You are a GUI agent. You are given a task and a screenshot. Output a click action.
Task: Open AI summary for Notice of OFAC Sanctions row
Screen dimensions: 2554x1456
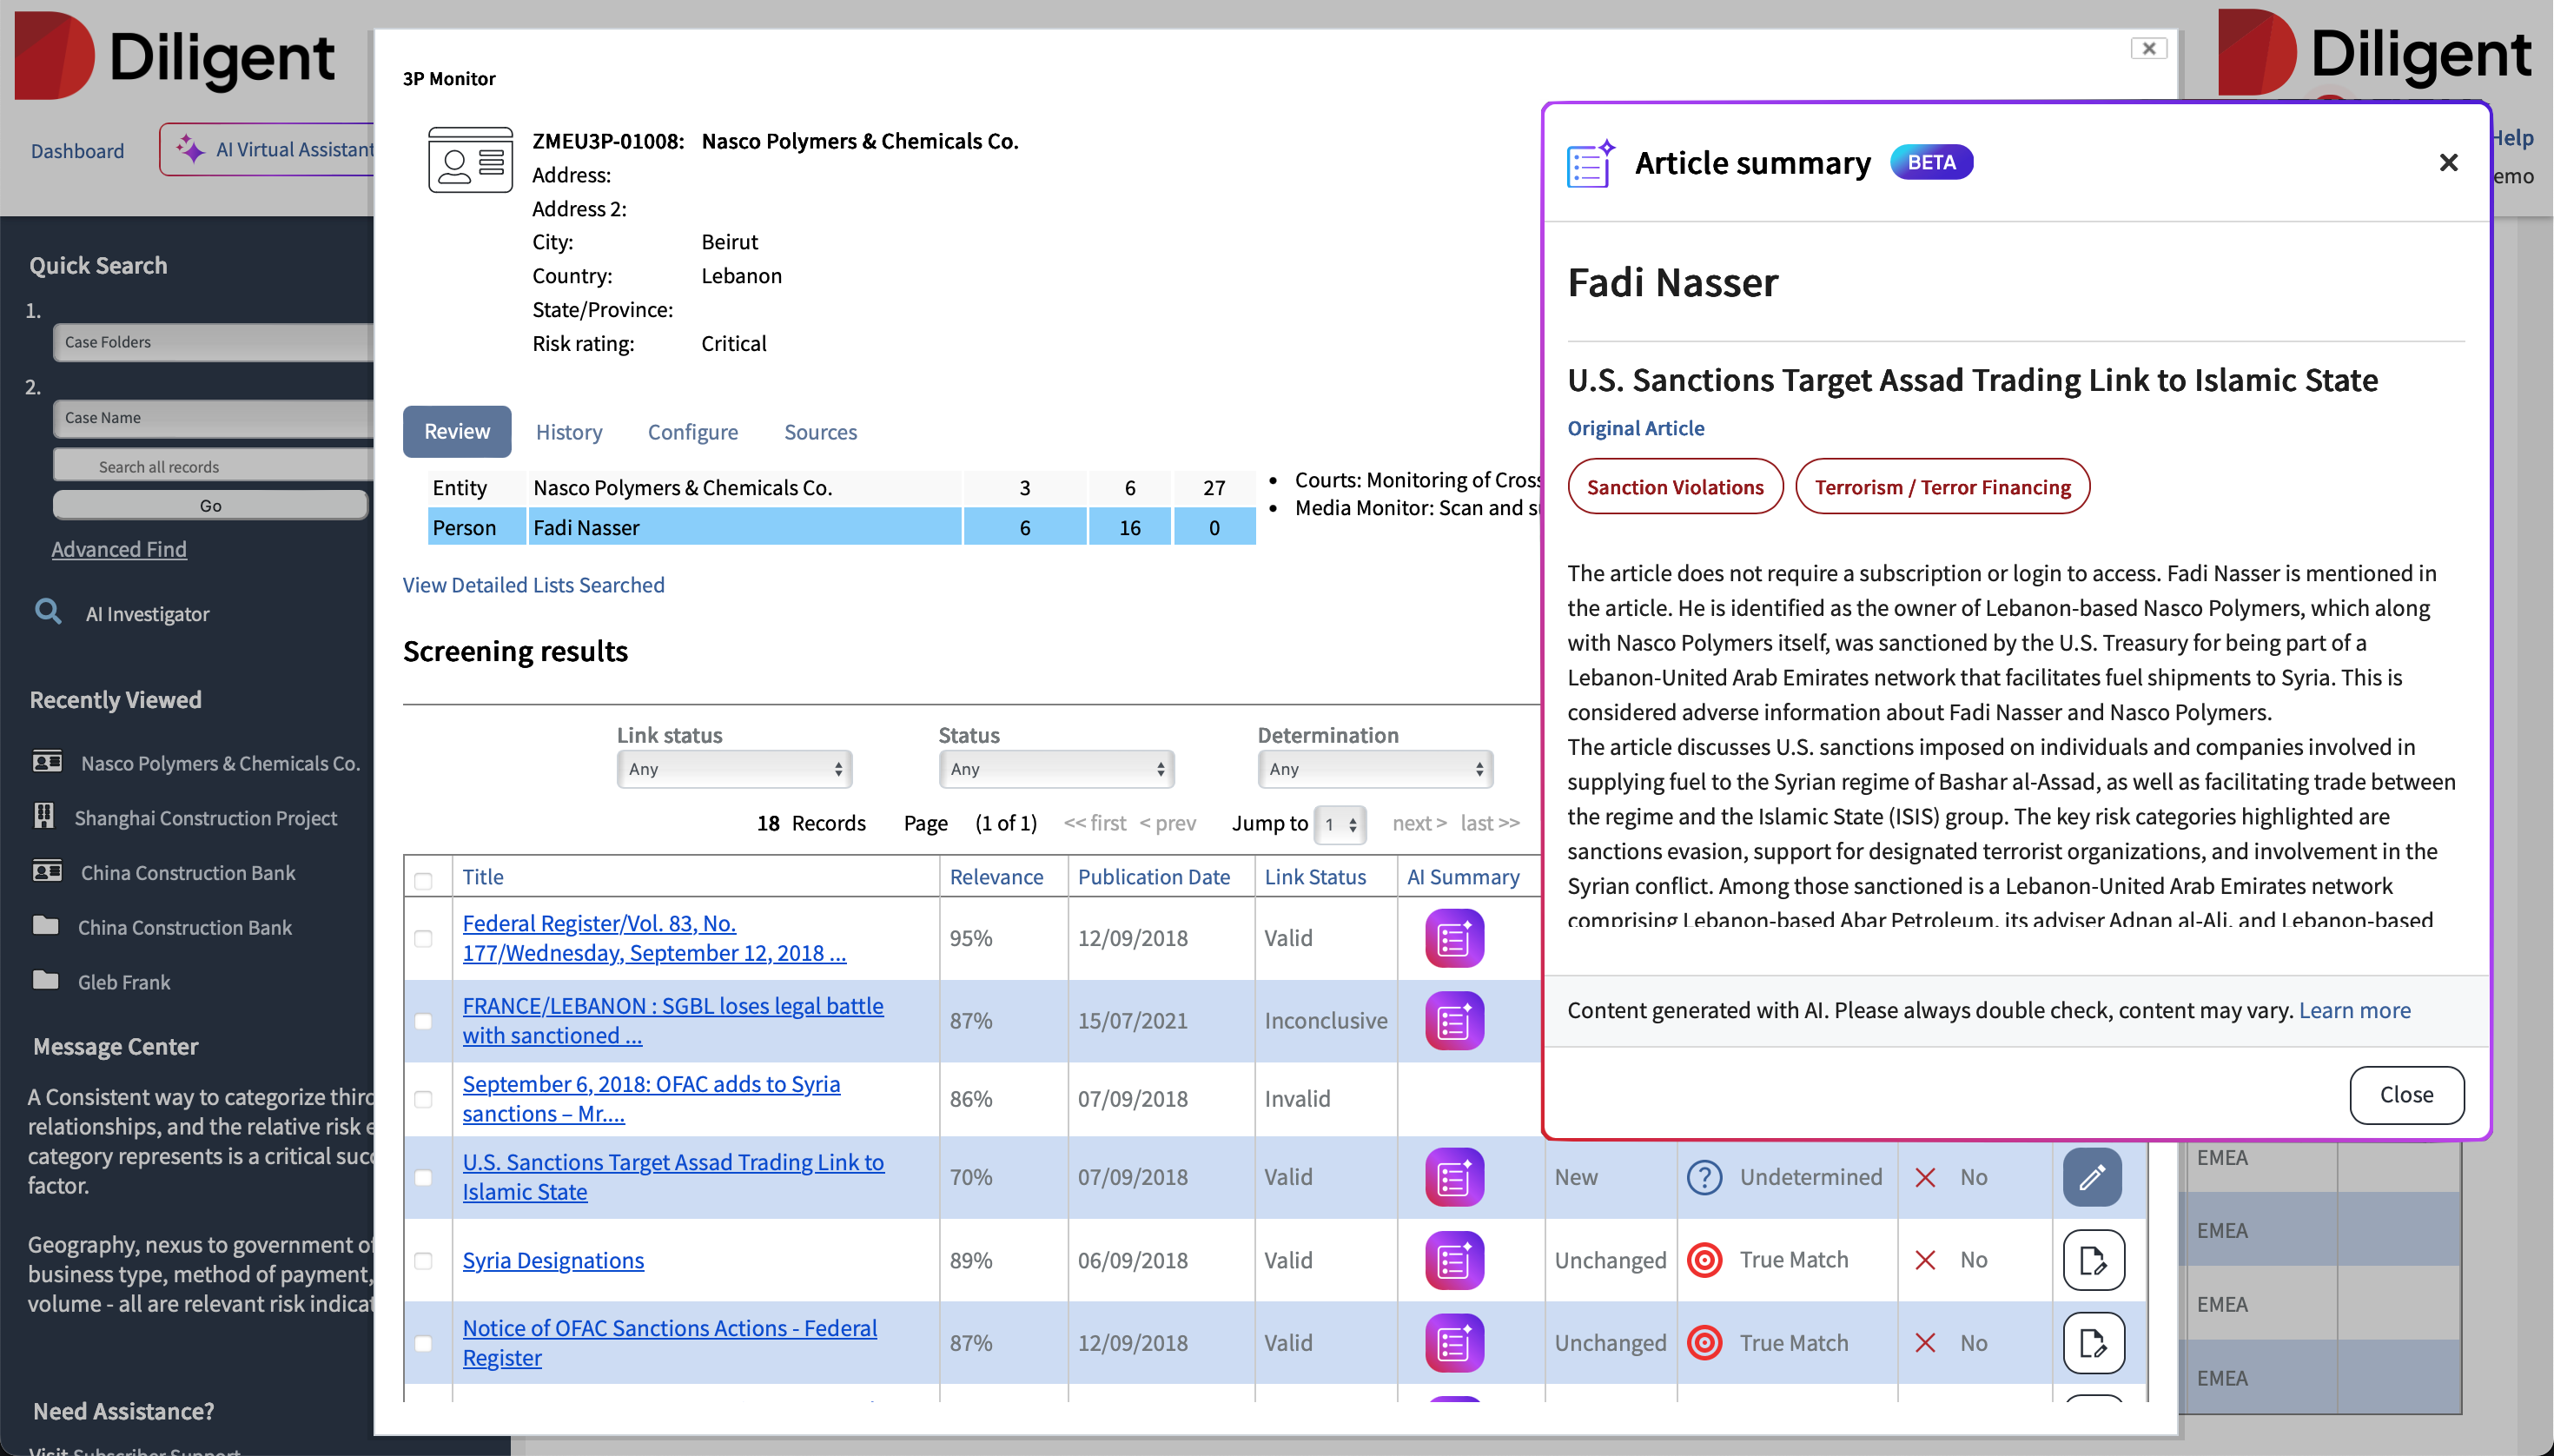click(1454, 1343)
